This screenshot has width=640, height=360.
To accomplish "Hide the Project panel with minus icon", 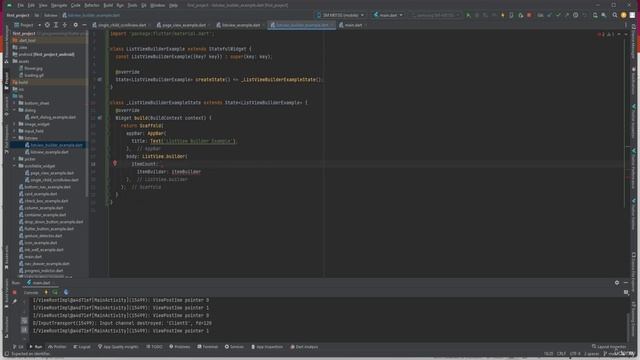I will (84, 25).
